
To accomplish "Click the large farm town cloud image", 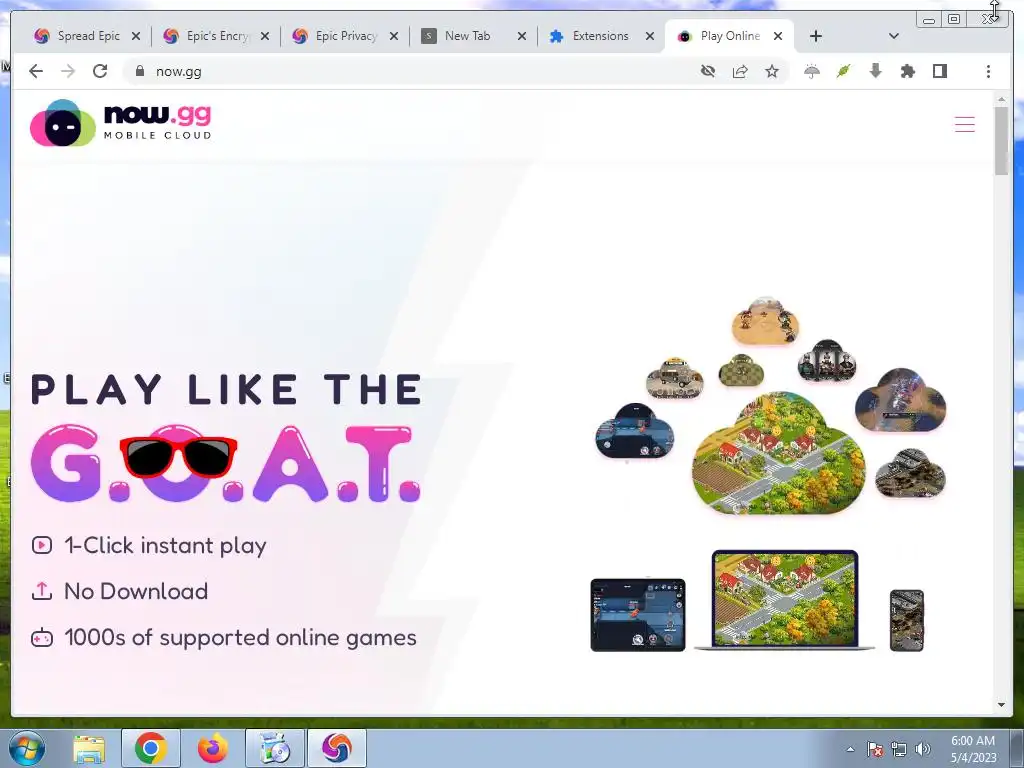I will [x=778, y=453].
